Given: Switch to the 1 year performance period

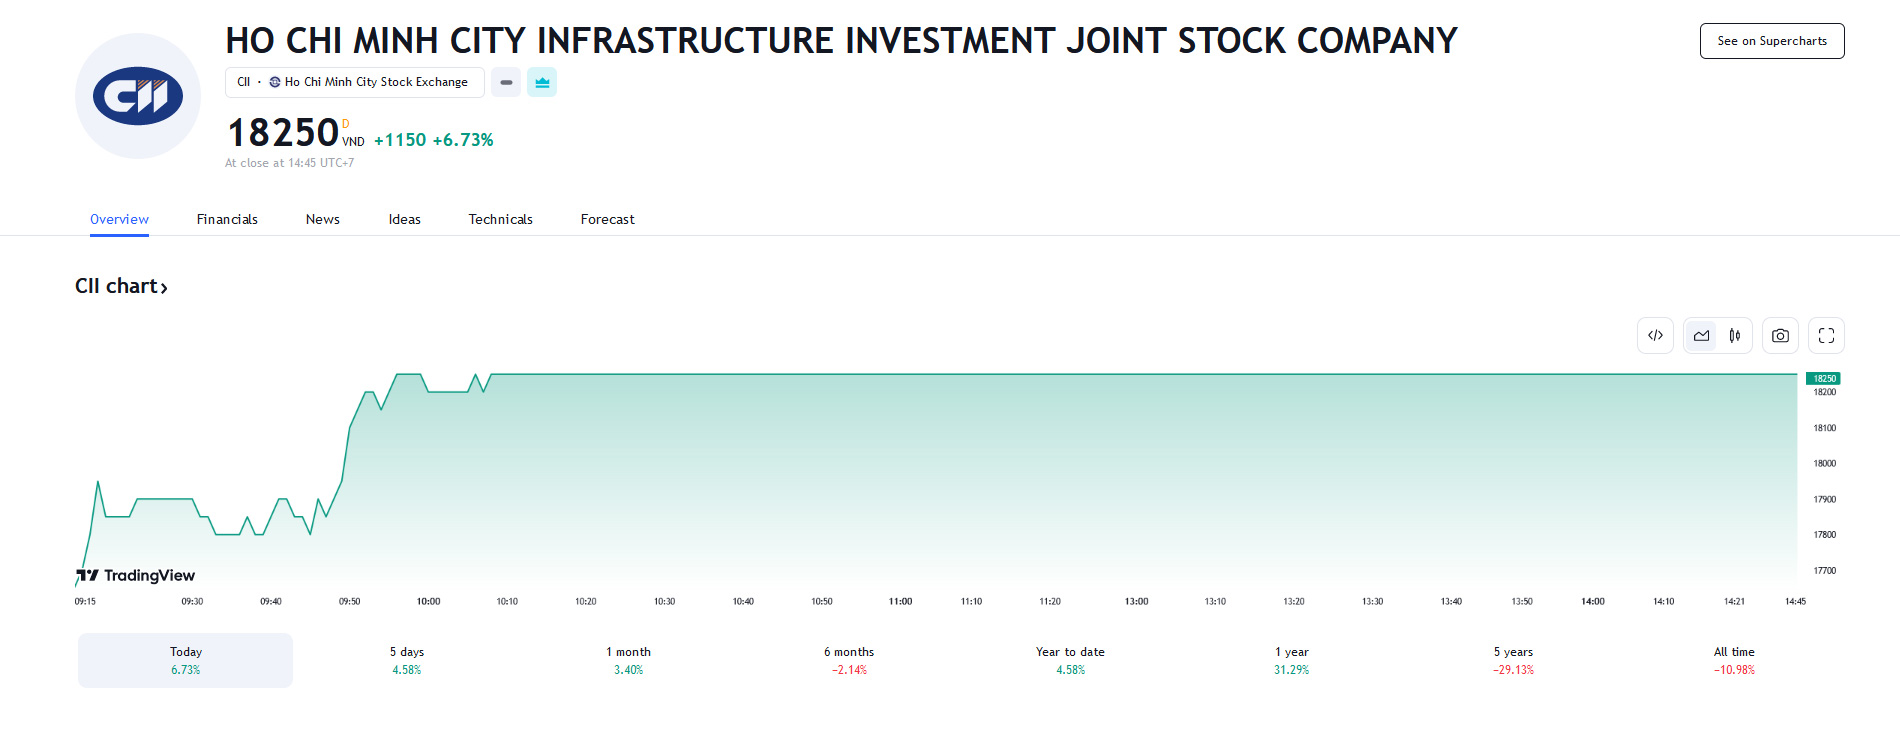Looking at the screenshot, I should (x=1291, y=660).
